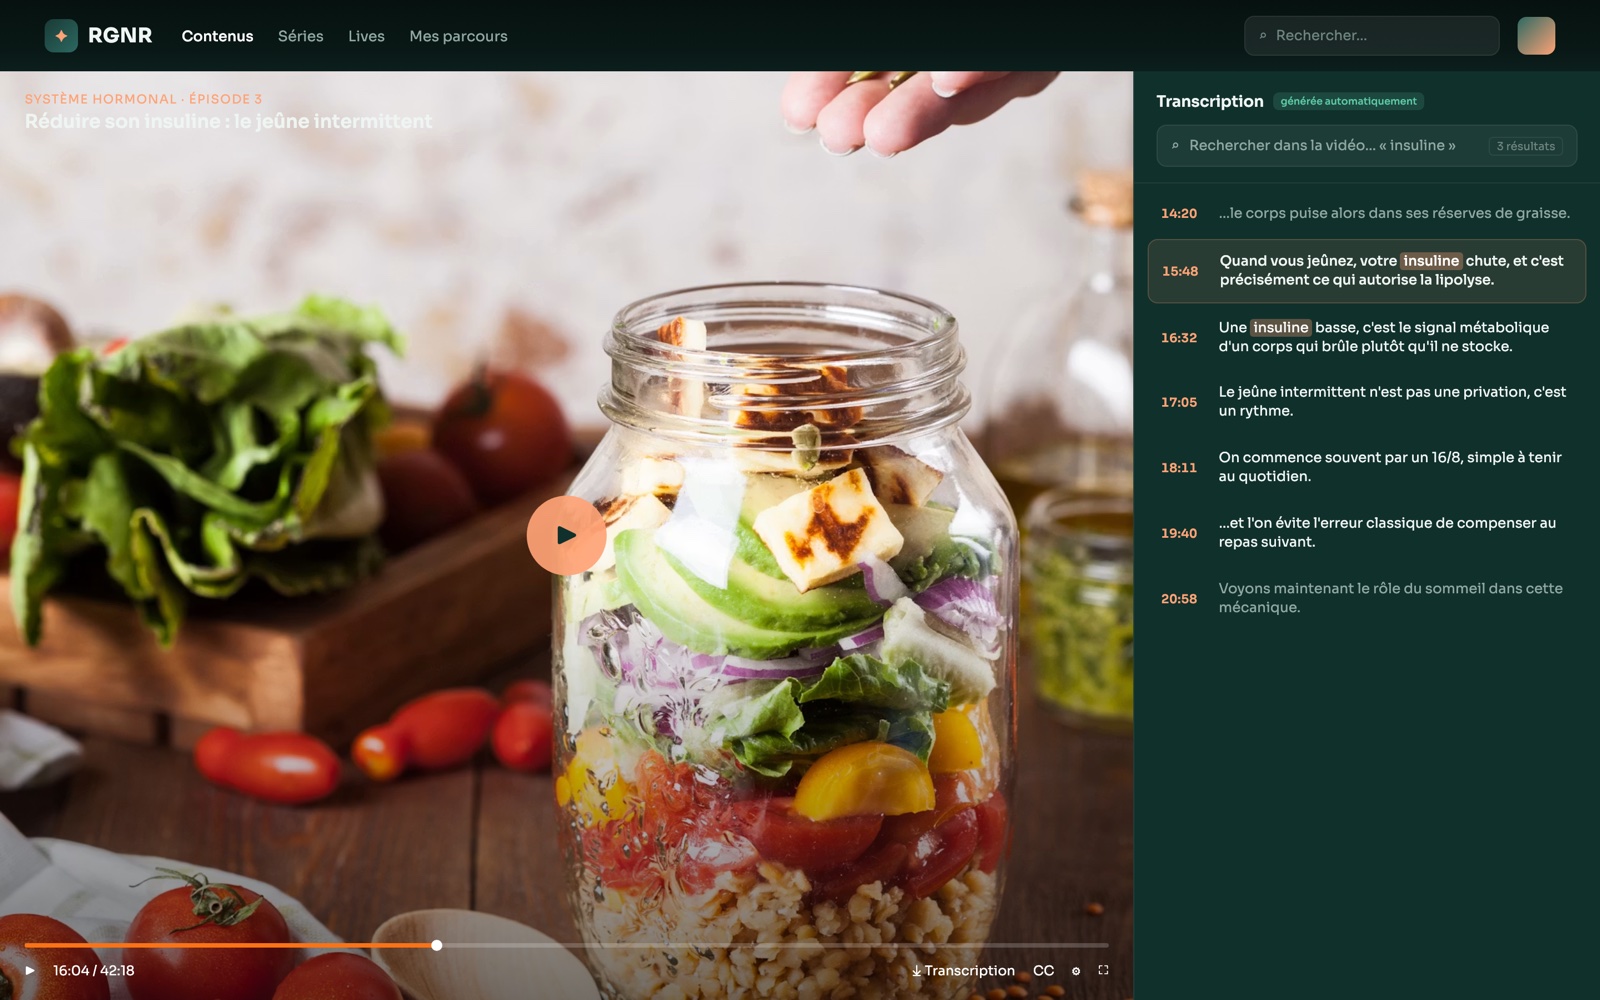Select the highlighted 15:48 transcript line
This screenshot has width=1600, height=1000.
(x=1366, y=271)
